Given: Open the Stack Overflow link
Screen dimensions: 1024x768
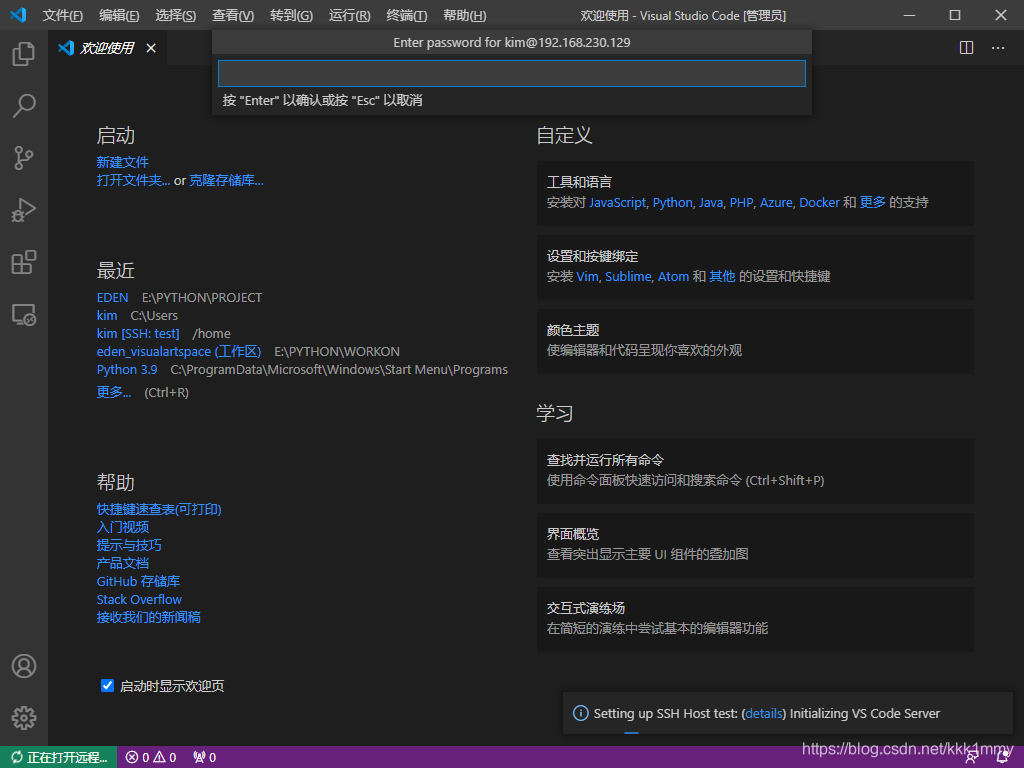Looking at the screenshot, I should (x=139, y=600).
